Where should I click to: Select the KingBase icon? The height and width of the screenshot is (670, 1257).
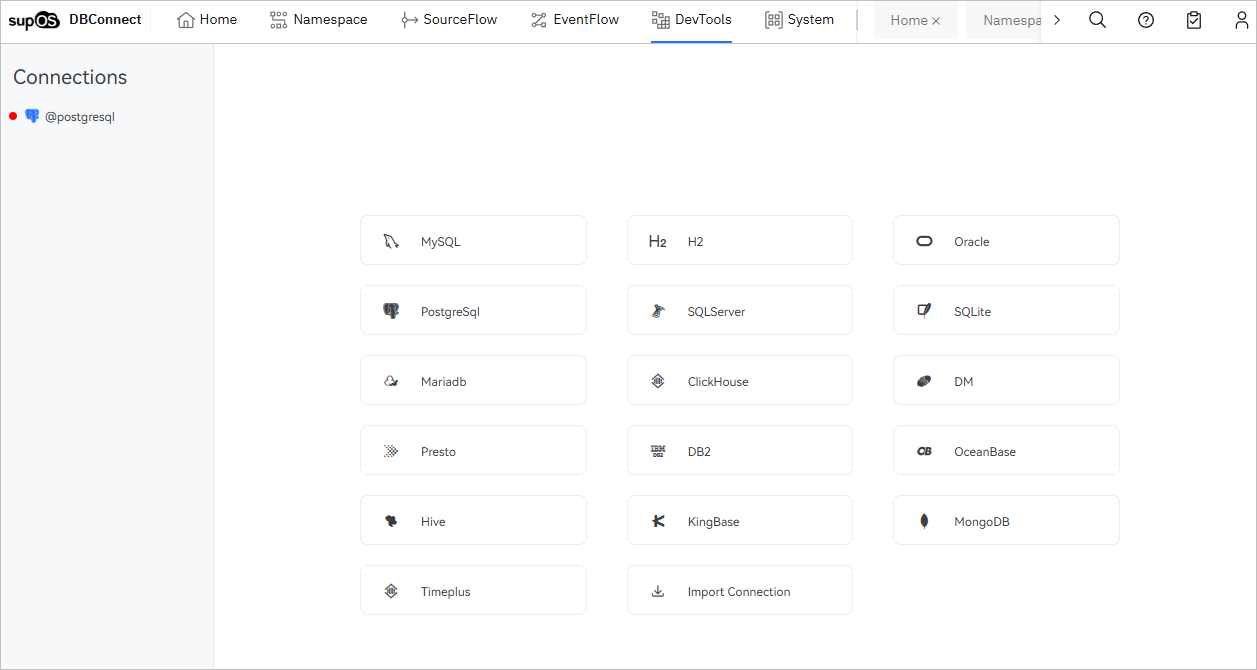(657, 521)
